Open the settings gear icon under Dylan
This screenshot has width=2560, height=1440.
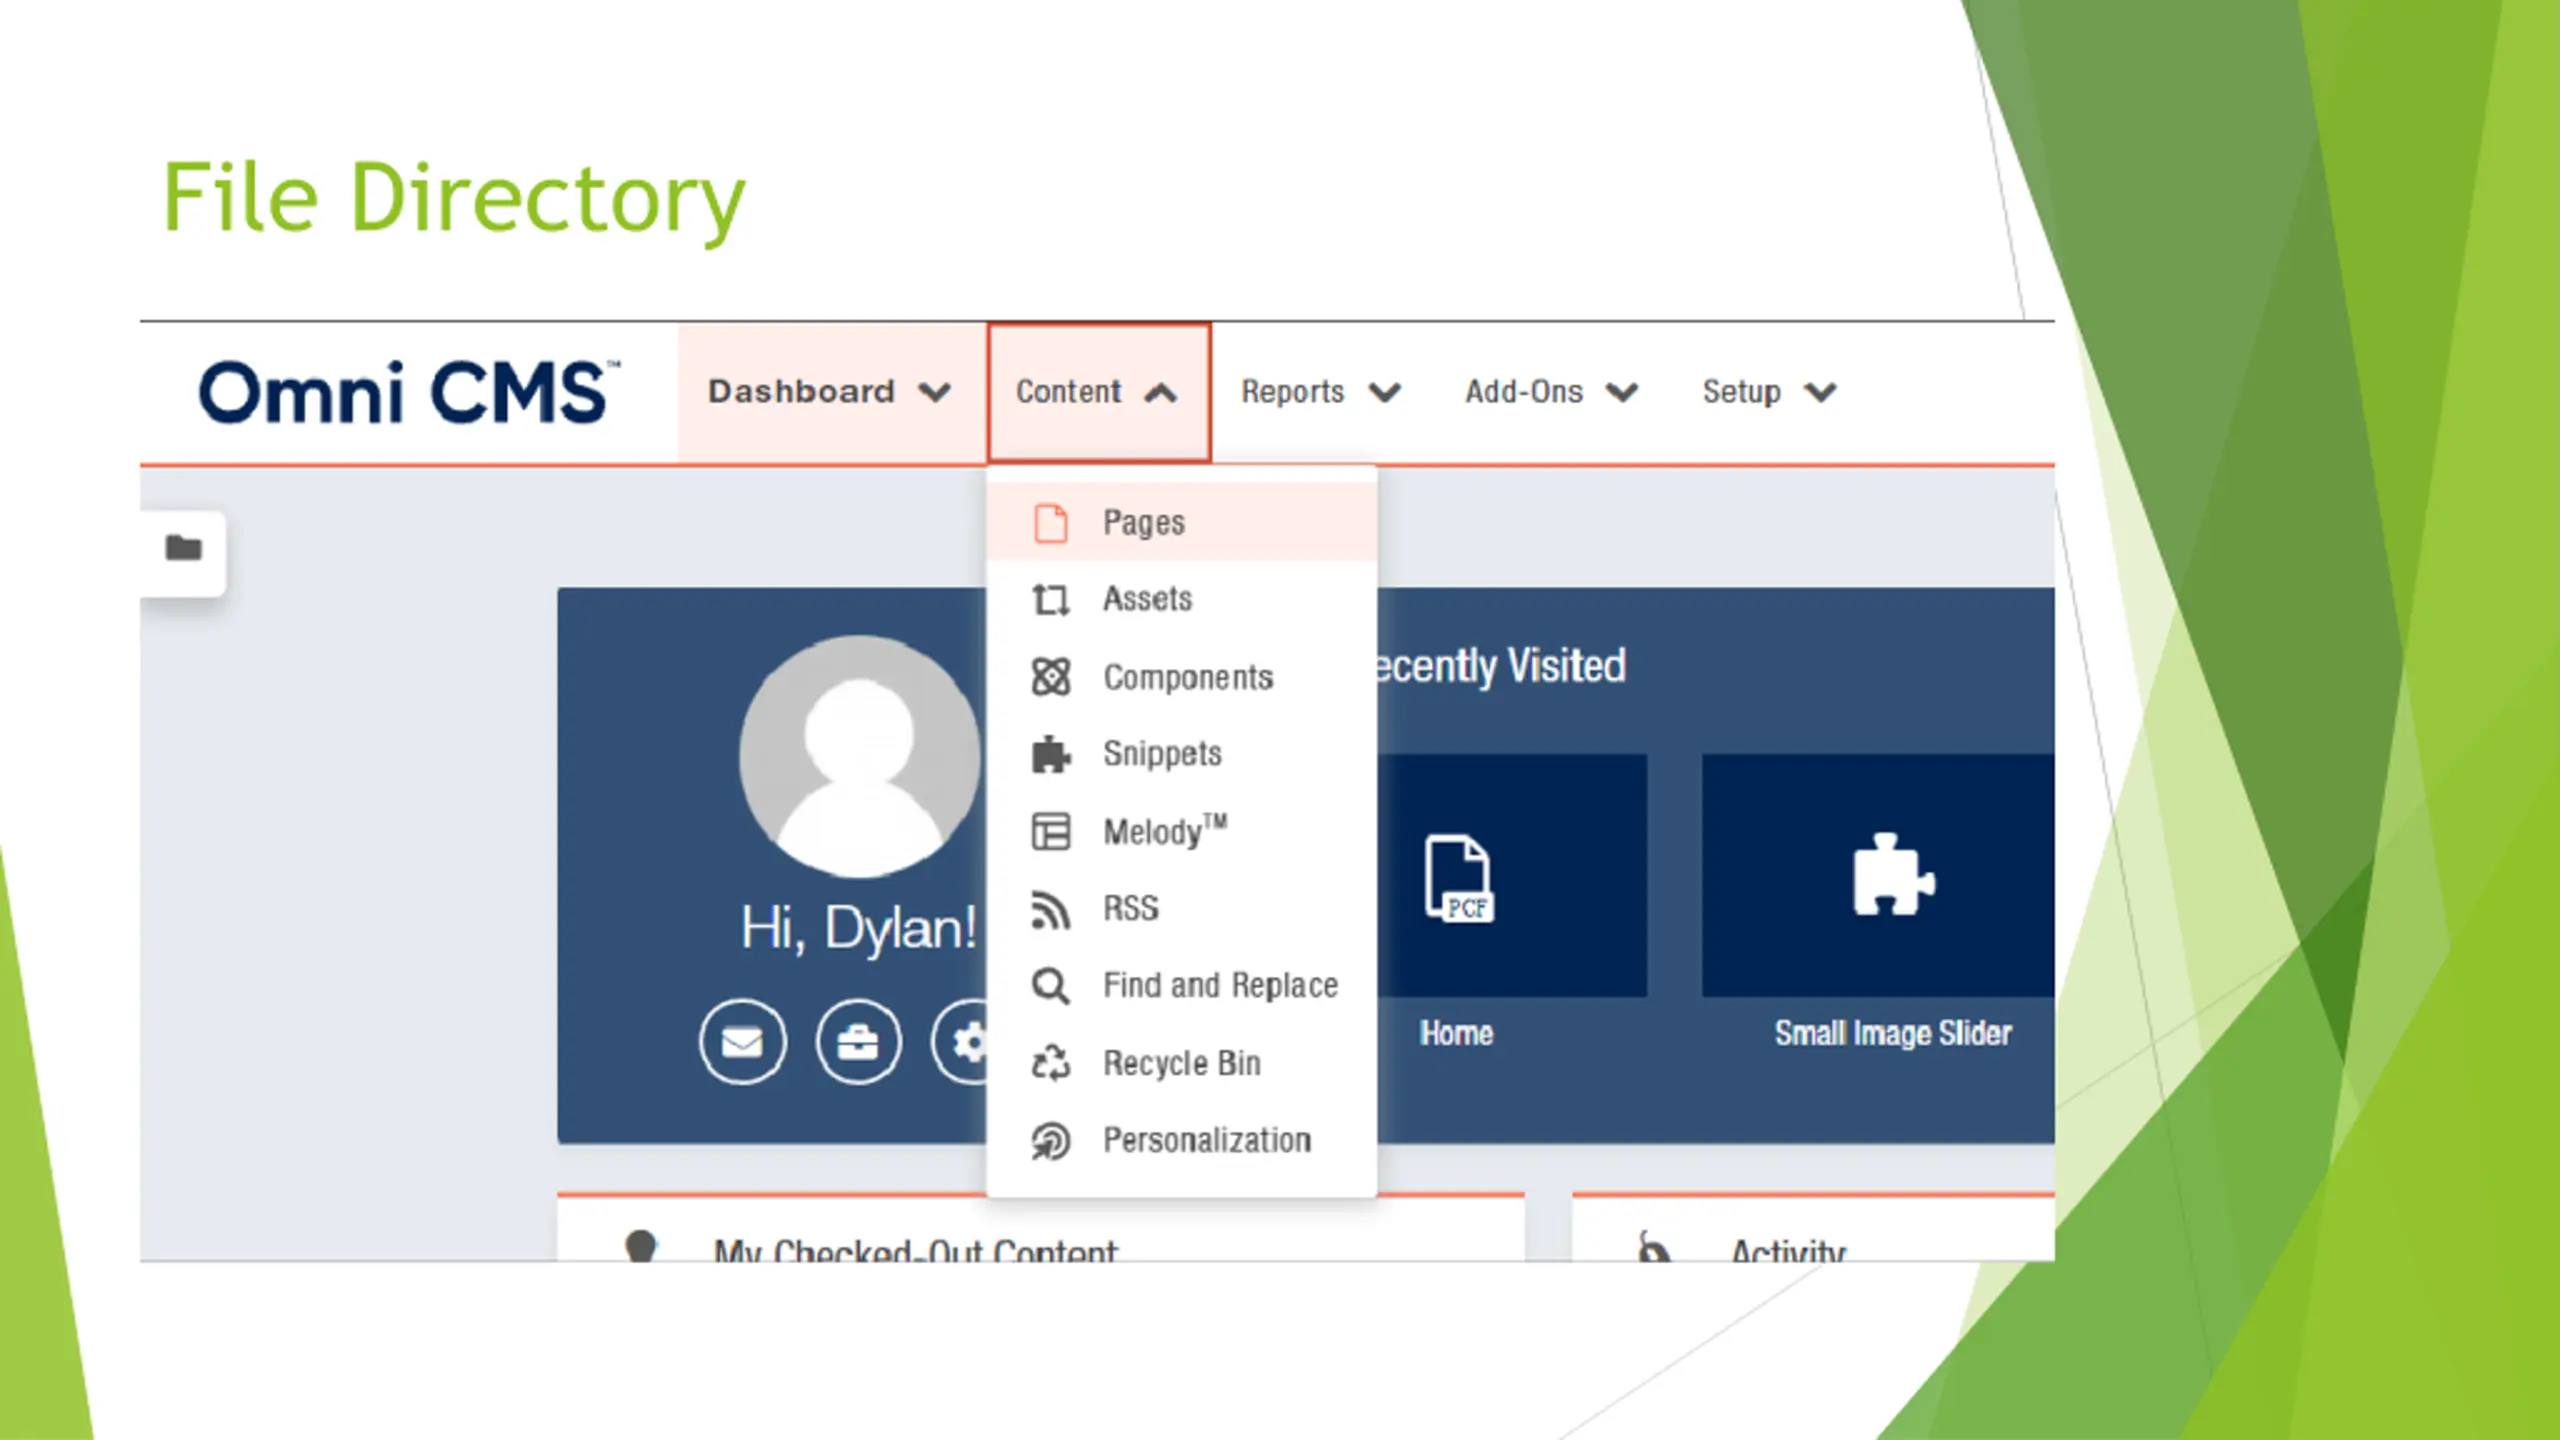tap(961, 1042)
